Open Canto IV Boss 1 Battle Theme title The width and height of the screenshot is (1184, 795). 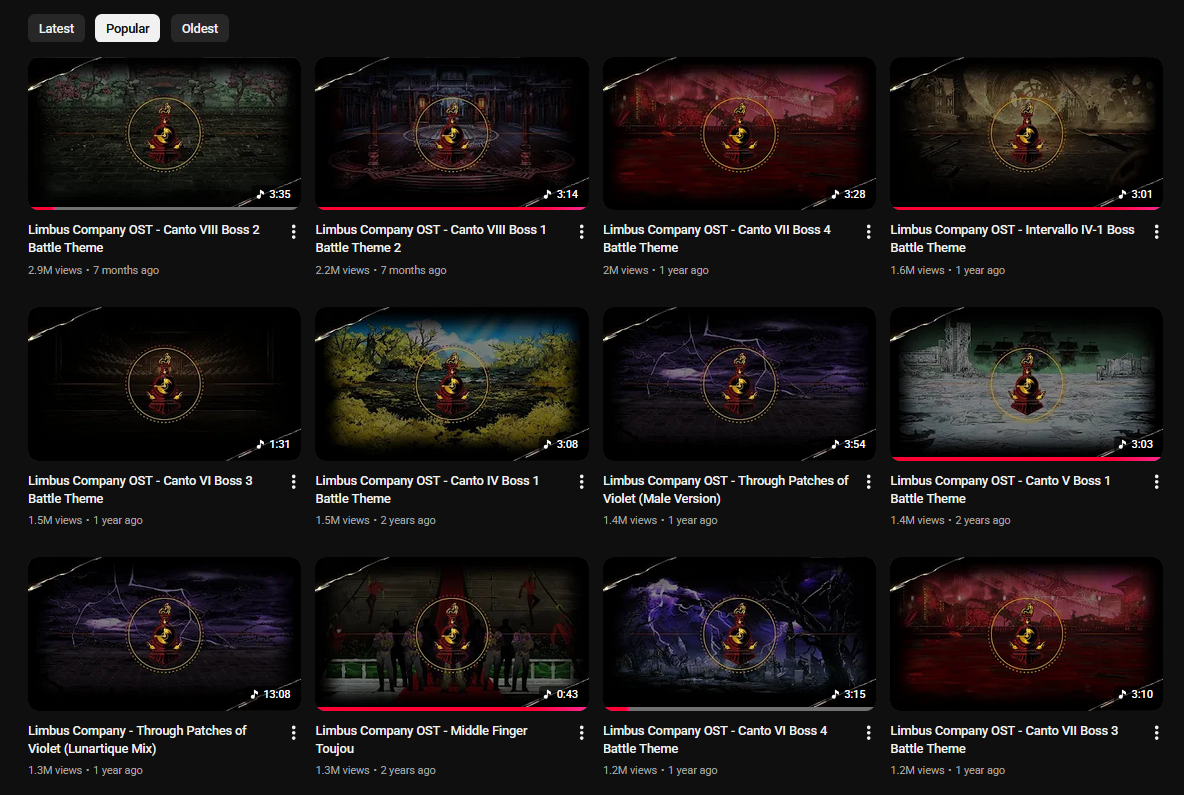pos(427,489)
